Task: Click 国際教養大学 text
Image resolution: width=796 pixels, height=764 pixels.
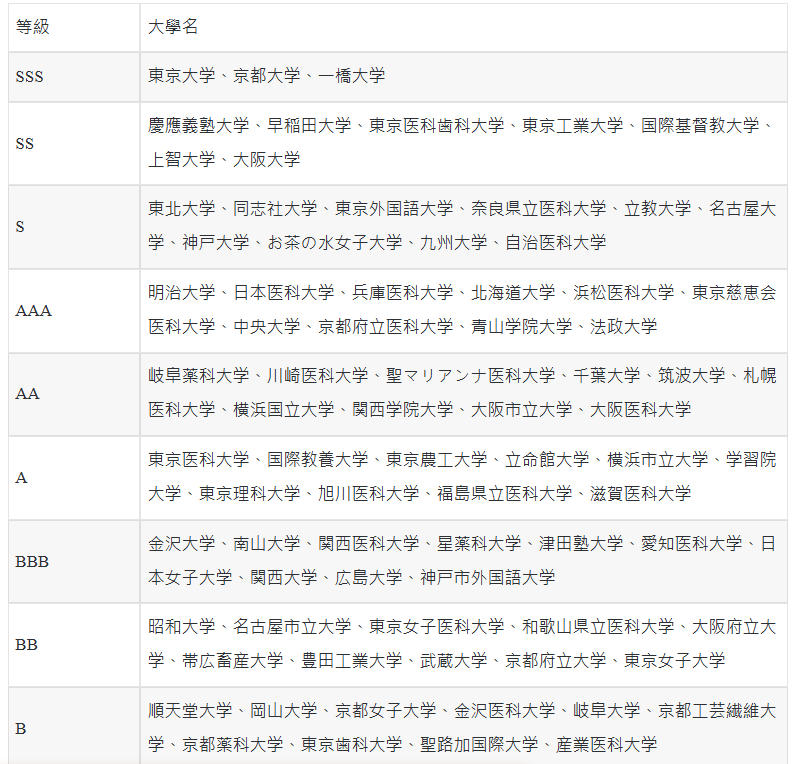Action: pos(317,459)
